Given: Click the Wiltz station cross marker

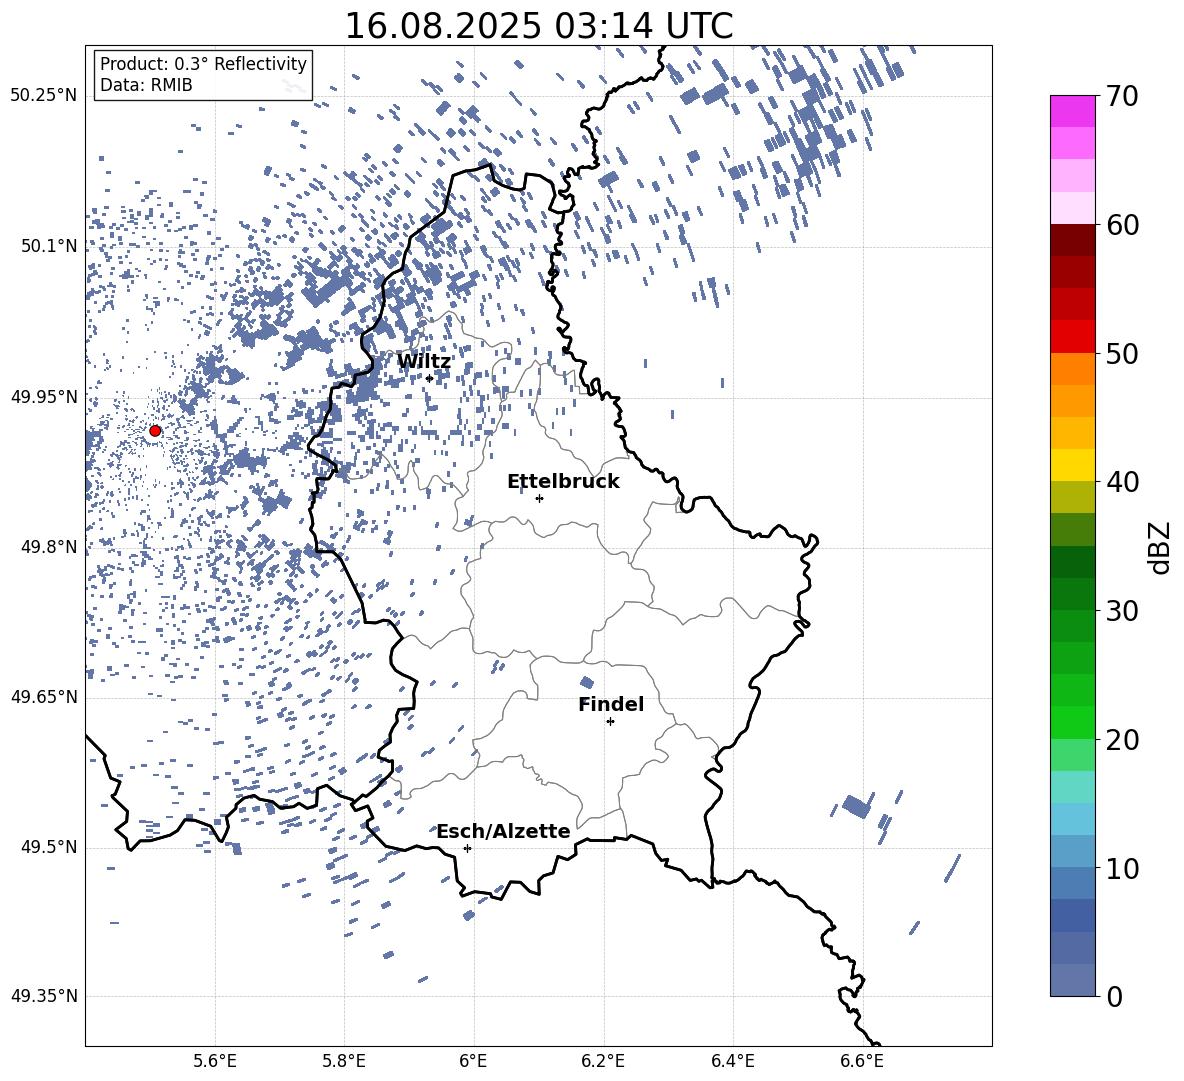Looking at the screenshot, I should coord(430,378).
